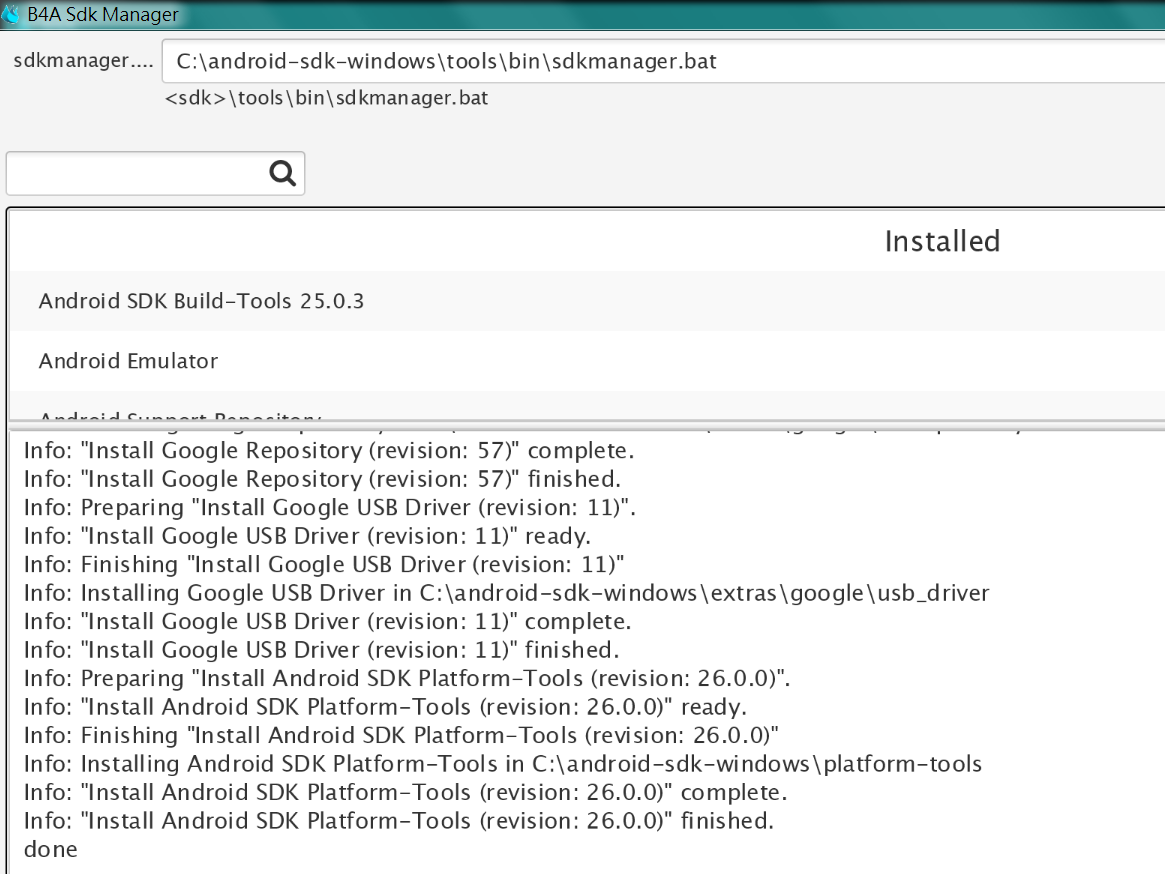Click the Installed section header

click(942, 241)
